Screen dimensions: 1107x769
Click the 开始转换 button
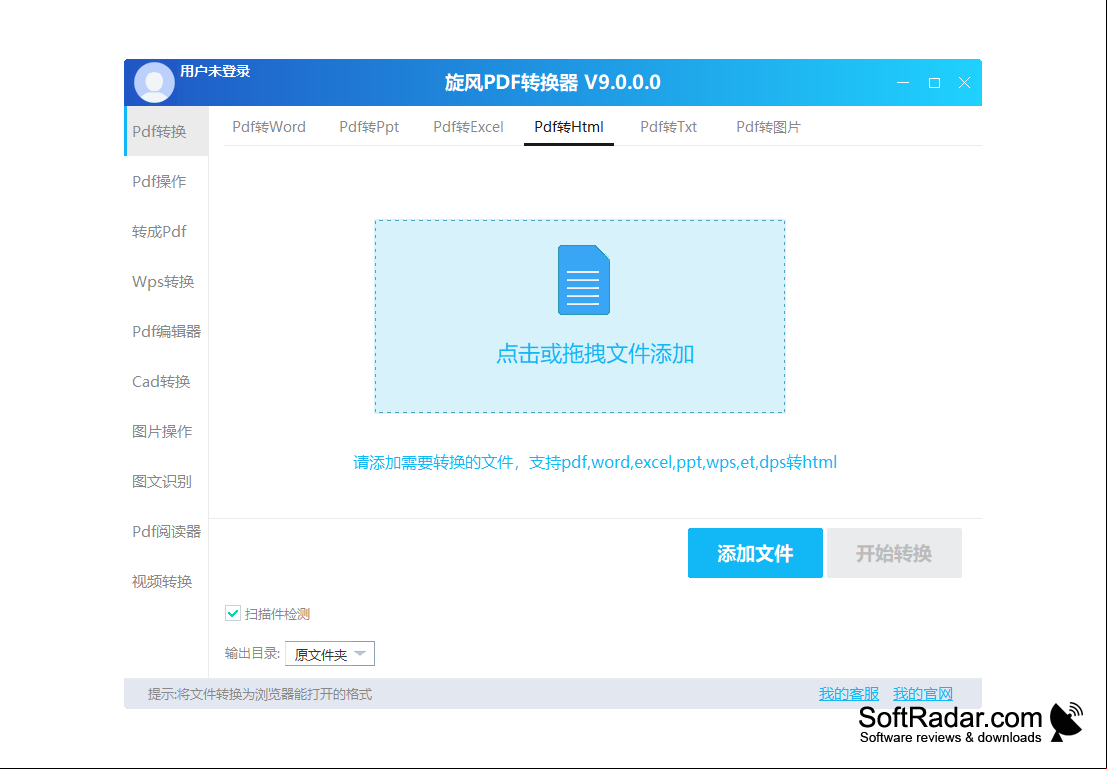[894, 553]
